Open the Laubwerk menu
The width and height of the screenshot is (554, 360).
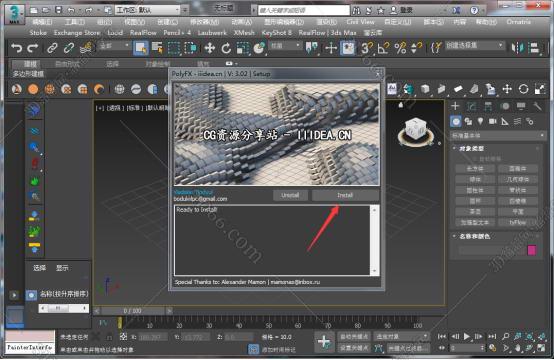212,33
